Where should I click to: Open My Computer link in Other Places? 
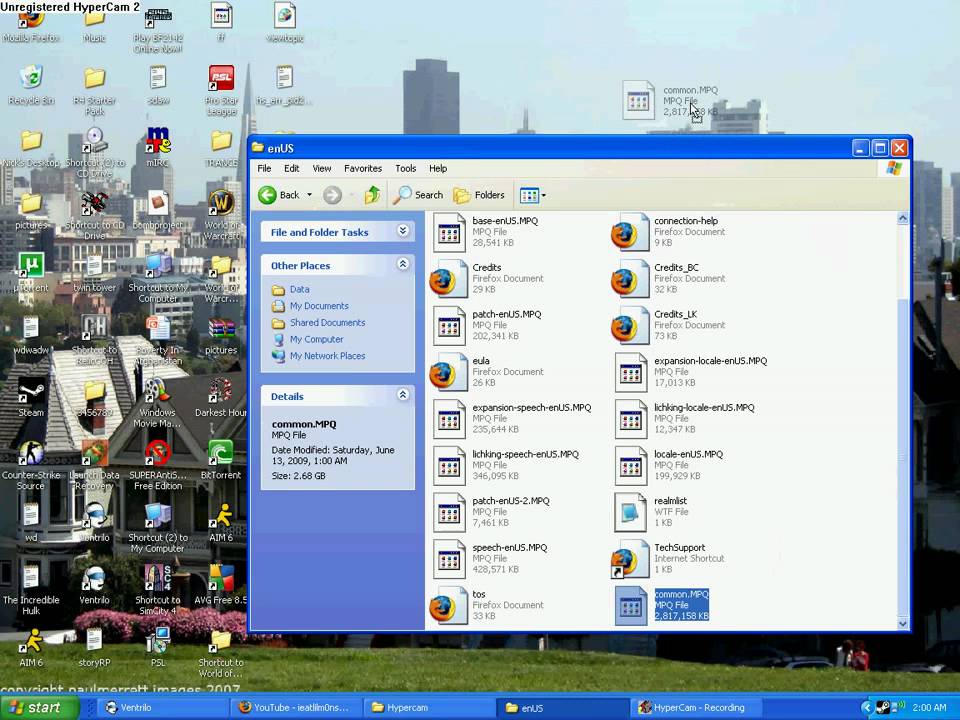pos(317,339)
